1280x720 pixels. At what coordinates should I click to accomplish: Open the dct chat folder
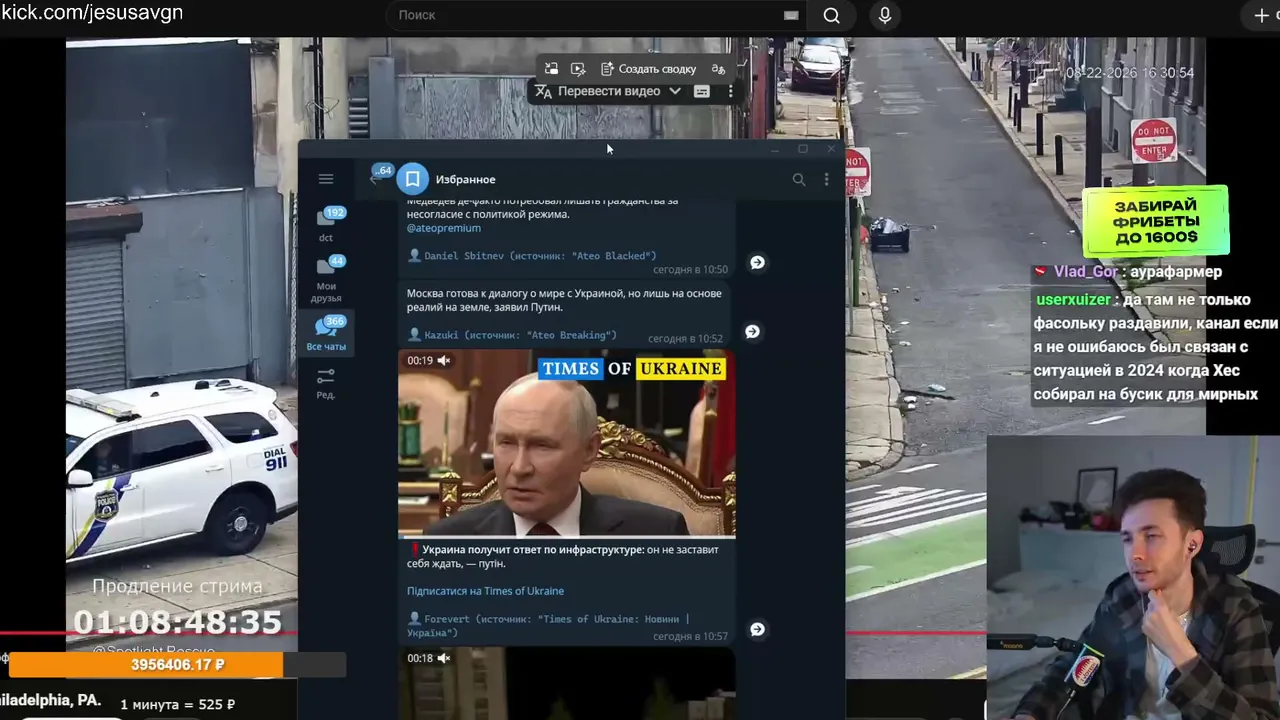pos(327,225)
